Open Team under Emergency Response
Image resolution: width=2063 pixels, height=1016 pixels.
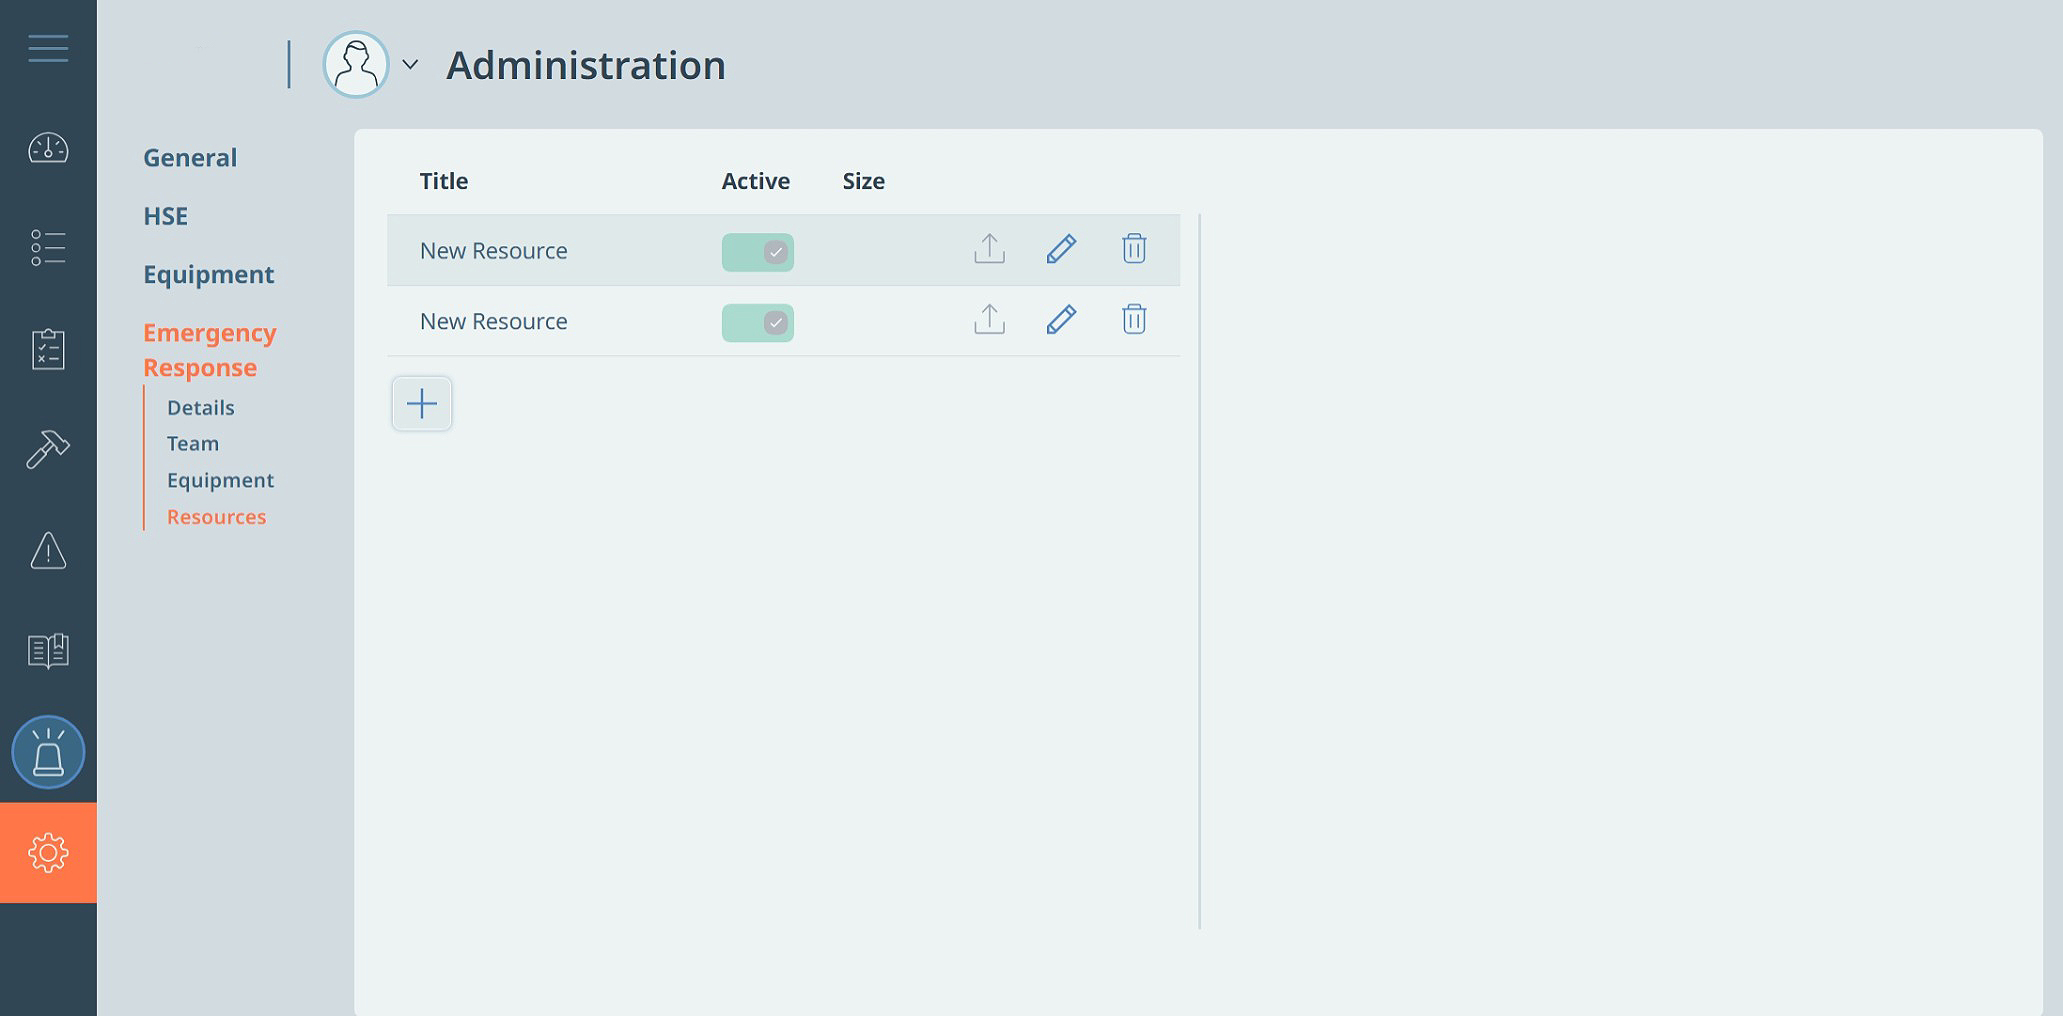193,444
